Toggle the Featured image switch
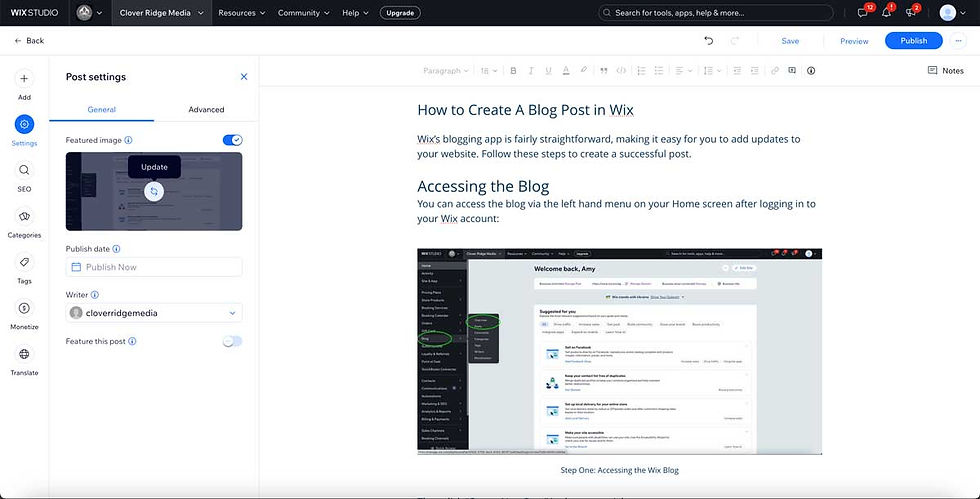The height and width of the screenshot is (499, 980). click(232, 140)
